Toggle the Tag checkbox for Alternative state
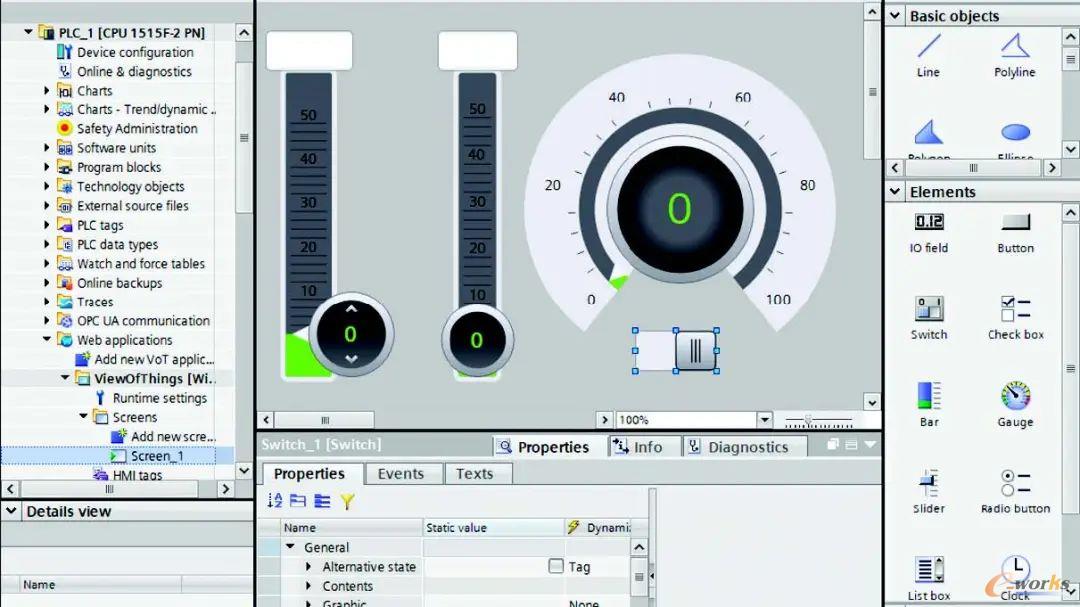 coord(555,566)
